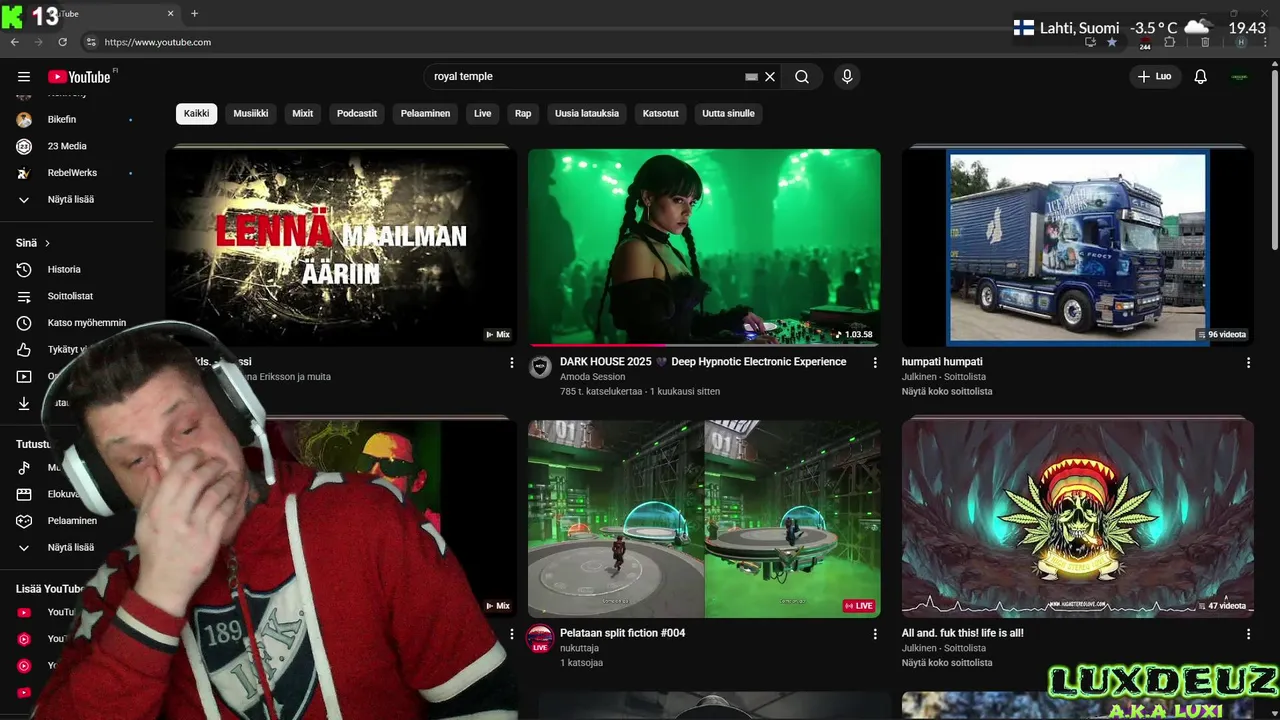The image size is (1280, 720).
Task: Open options for humpati humpati playlist
Action: tap(1248, 363)
